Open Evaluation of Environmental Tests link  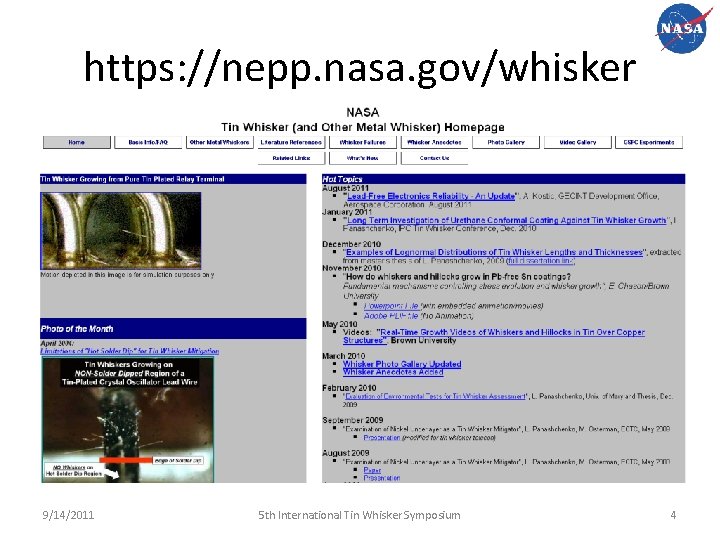[x=435, y=396]
